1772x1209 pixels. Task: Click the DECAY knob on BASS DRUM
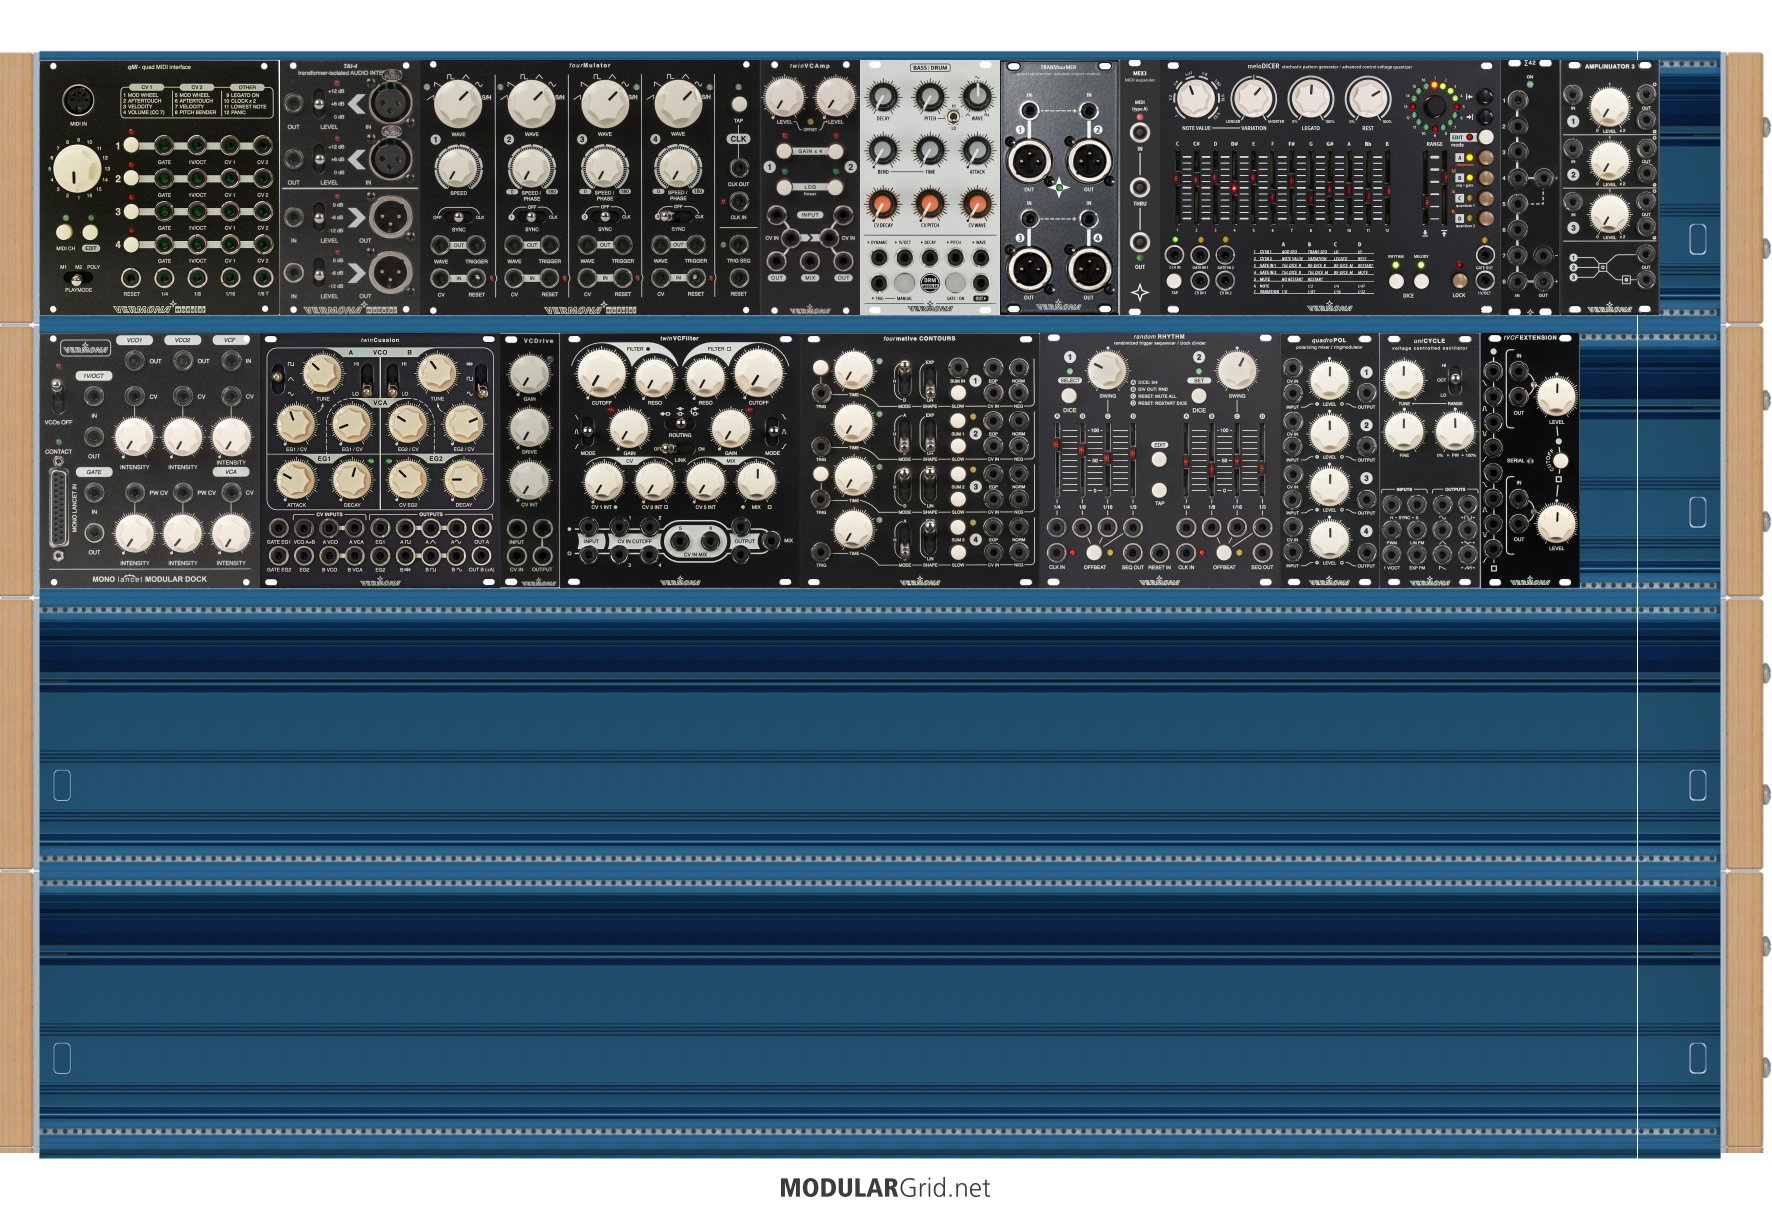[x=883, y=97]
